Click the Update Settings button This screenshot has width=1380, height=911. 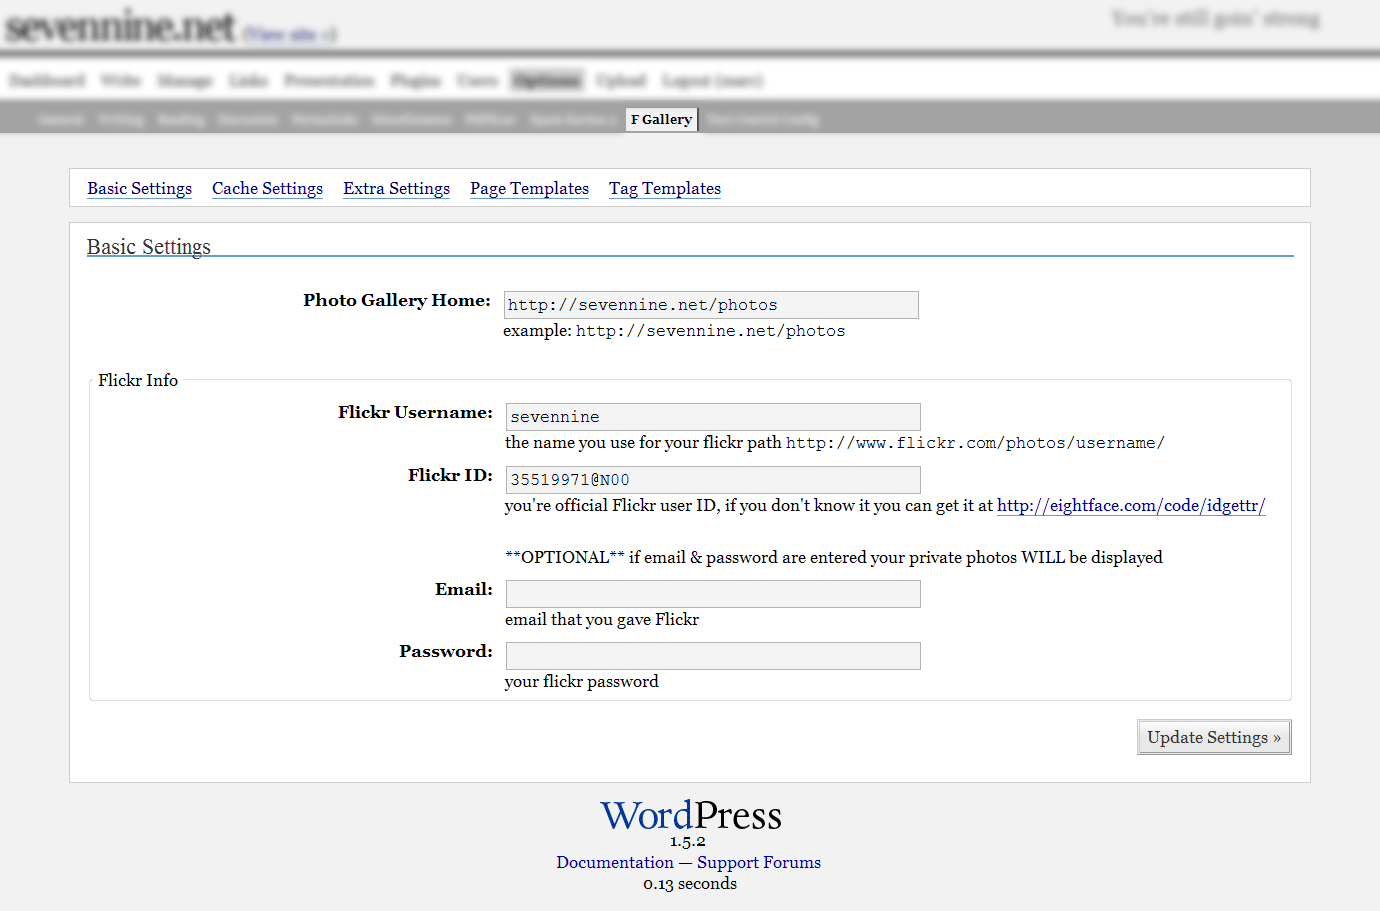(1214, 737)
